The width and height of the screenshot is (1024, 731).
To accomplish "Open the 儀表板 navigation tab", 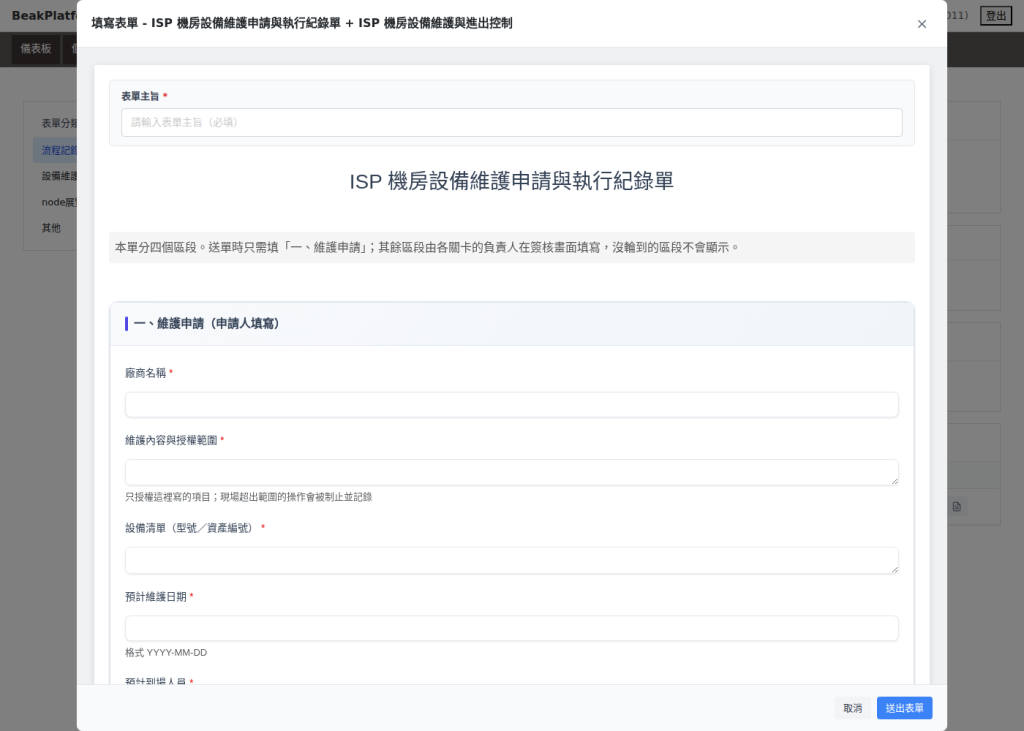I will (36, 49).
